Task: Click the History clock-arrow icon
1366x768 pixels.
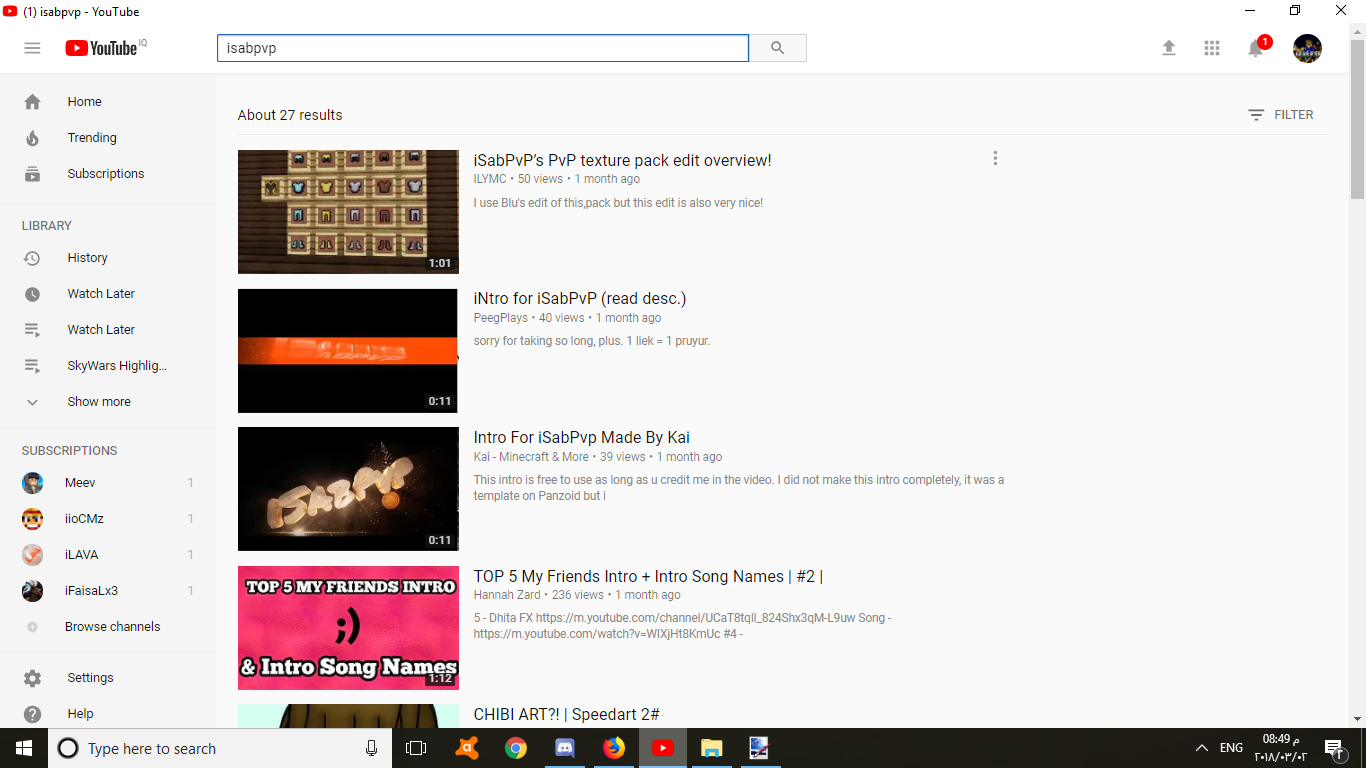Action: click(32, 258)
